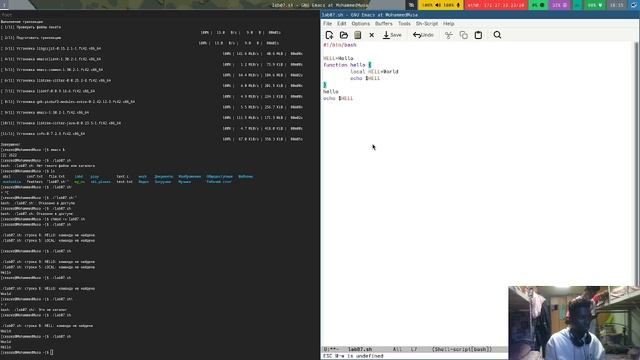Image resolution: width=640 pixels, height=360 pixels.
Task: Click the Emacs window title bar
Action: (480, 15)
